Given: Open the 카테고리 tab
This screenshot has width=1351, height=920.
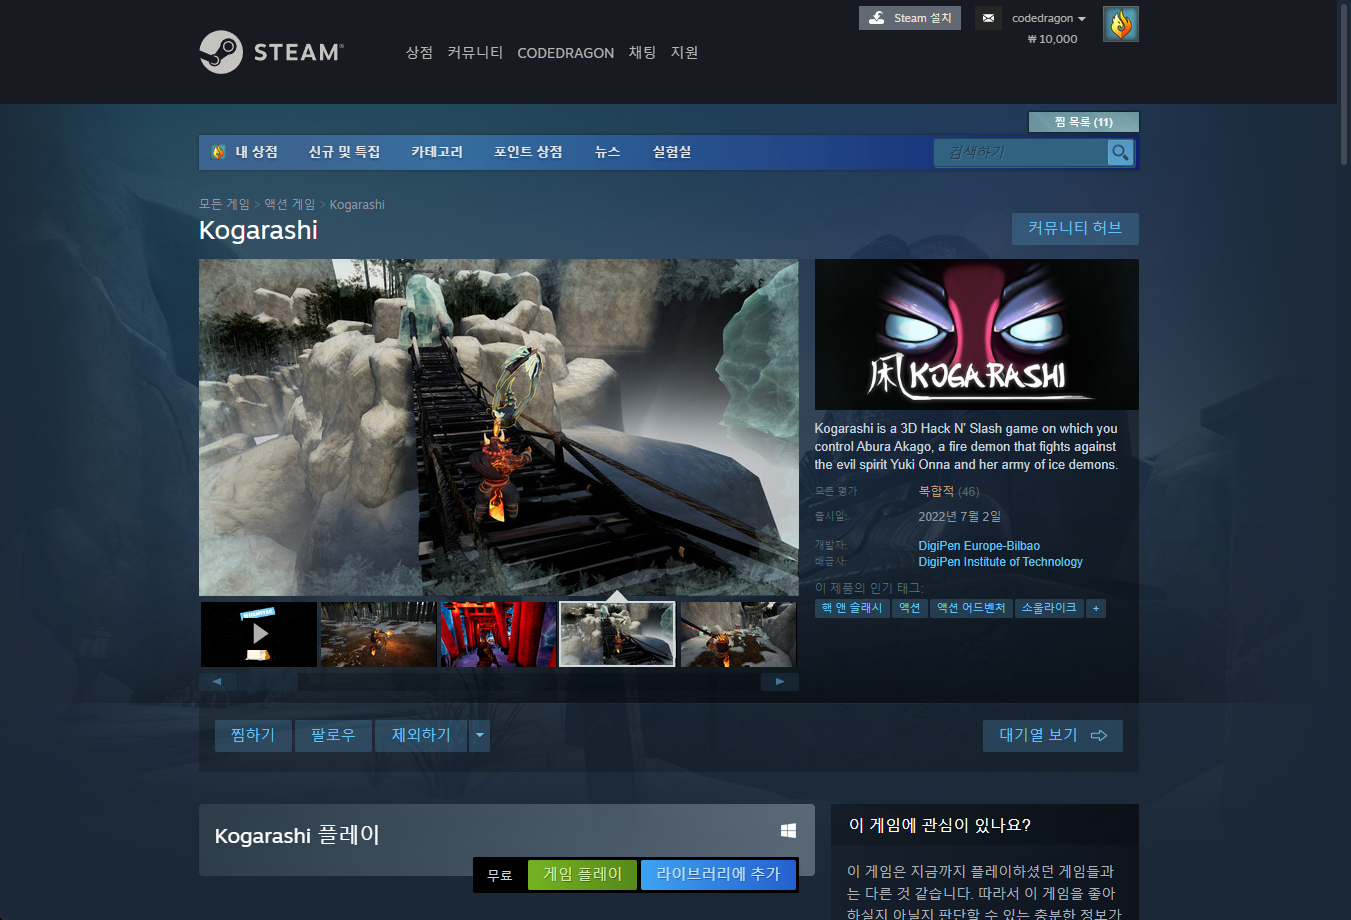Looking at the screenshot, I should click(437, 152).
